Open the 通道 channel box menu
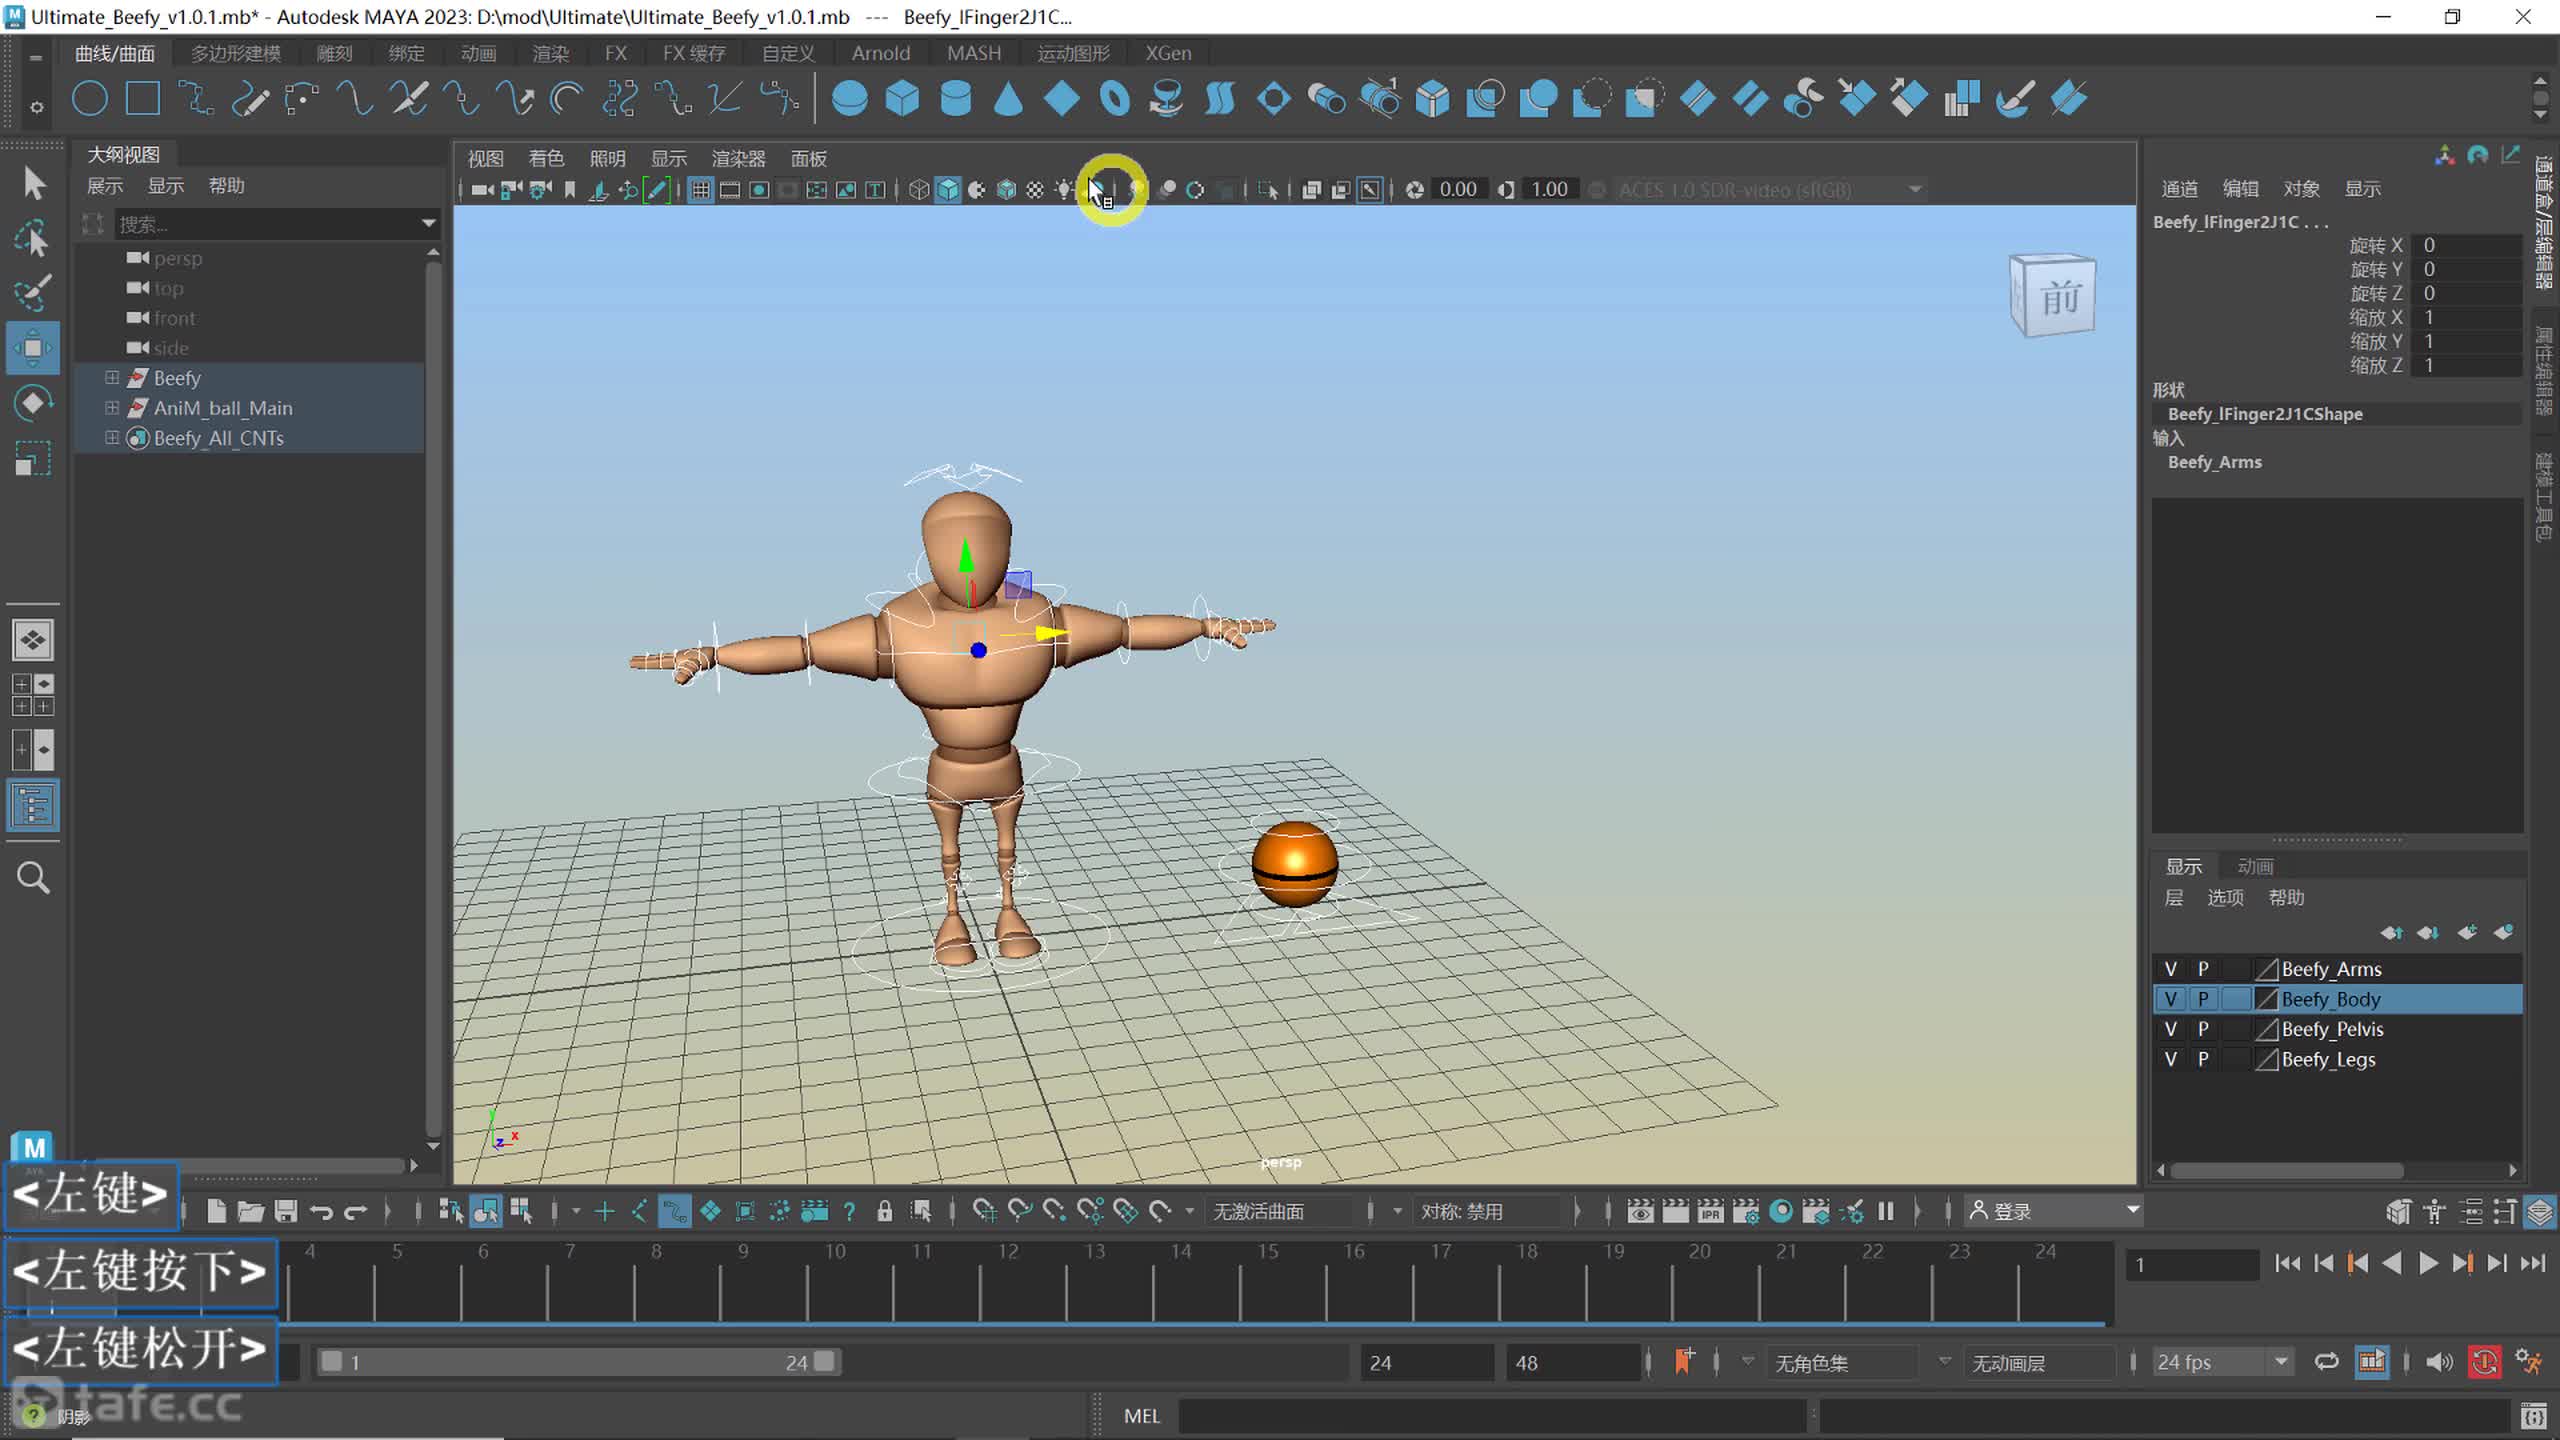Screen dimensions: 2560x1440 (x=2179, y=189)
